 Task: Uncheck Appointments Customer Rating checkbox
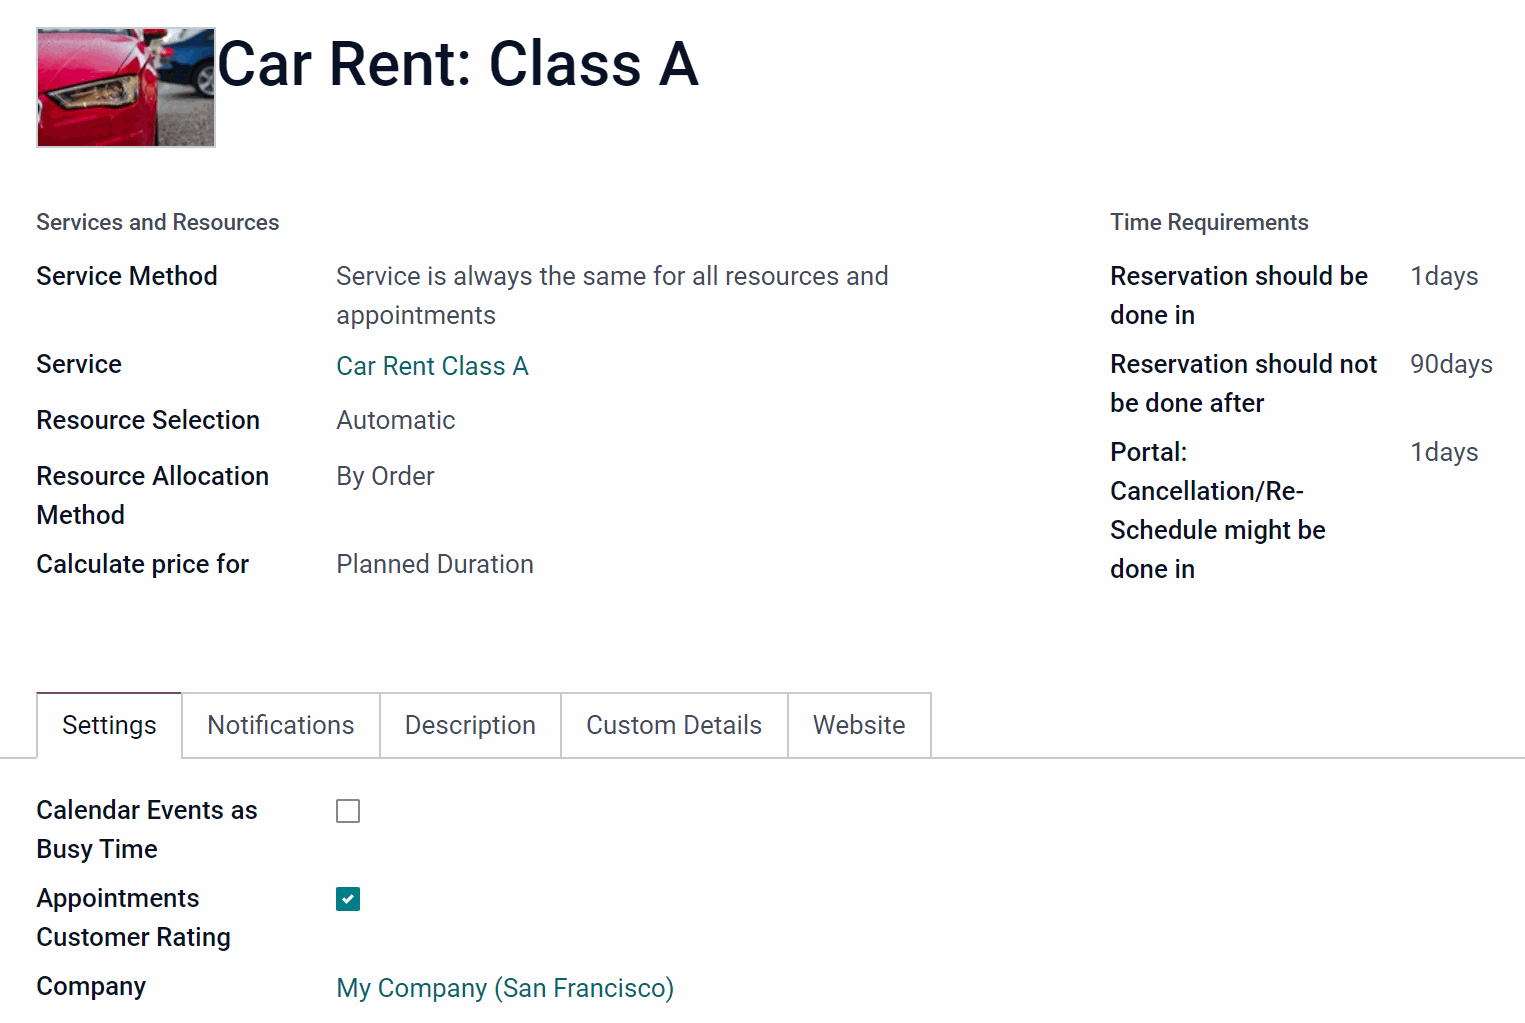pos(348,899)
